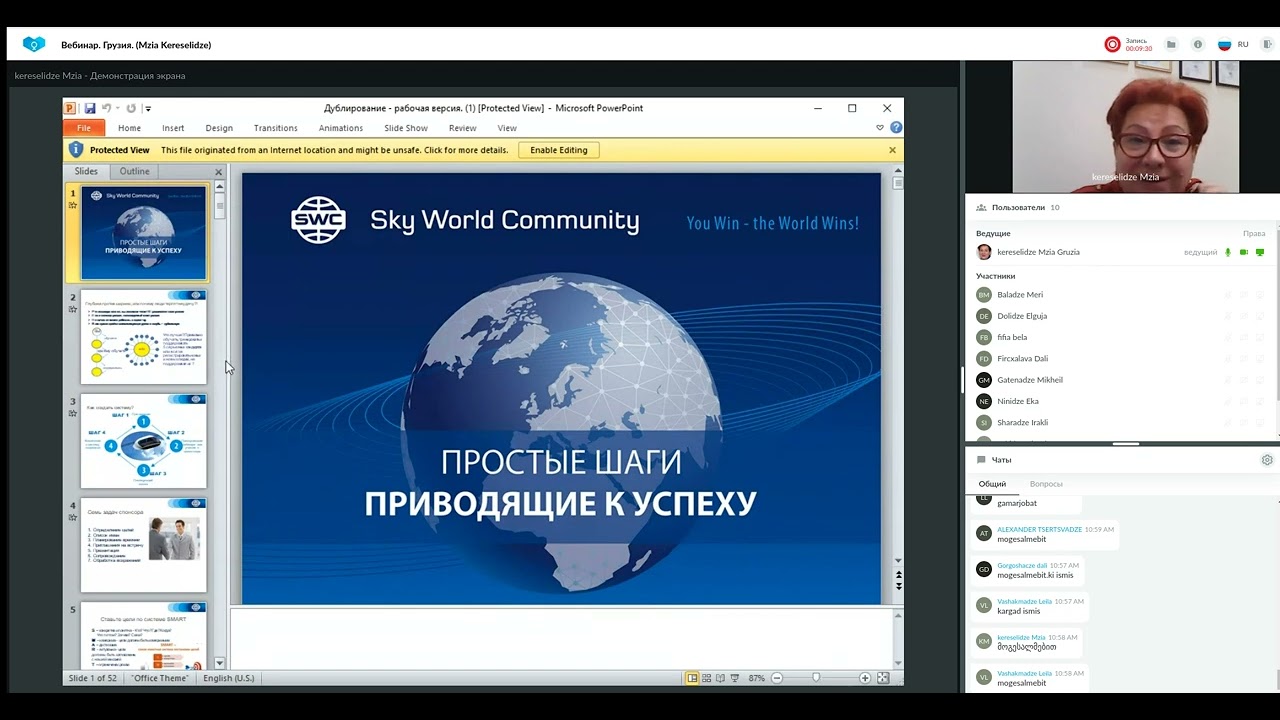Select slide 3 thumbnail with step diagram

click(144, 441)
